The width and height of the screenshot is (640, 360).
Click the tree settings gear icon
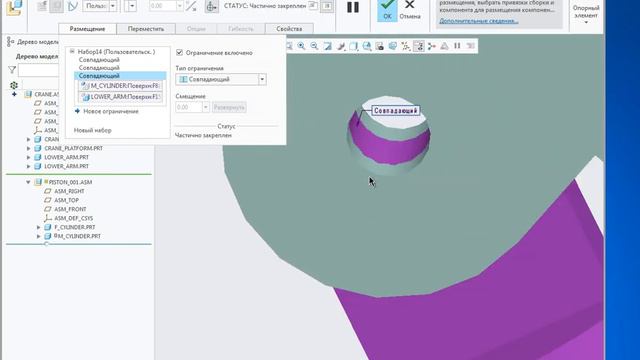coord(14,85)
